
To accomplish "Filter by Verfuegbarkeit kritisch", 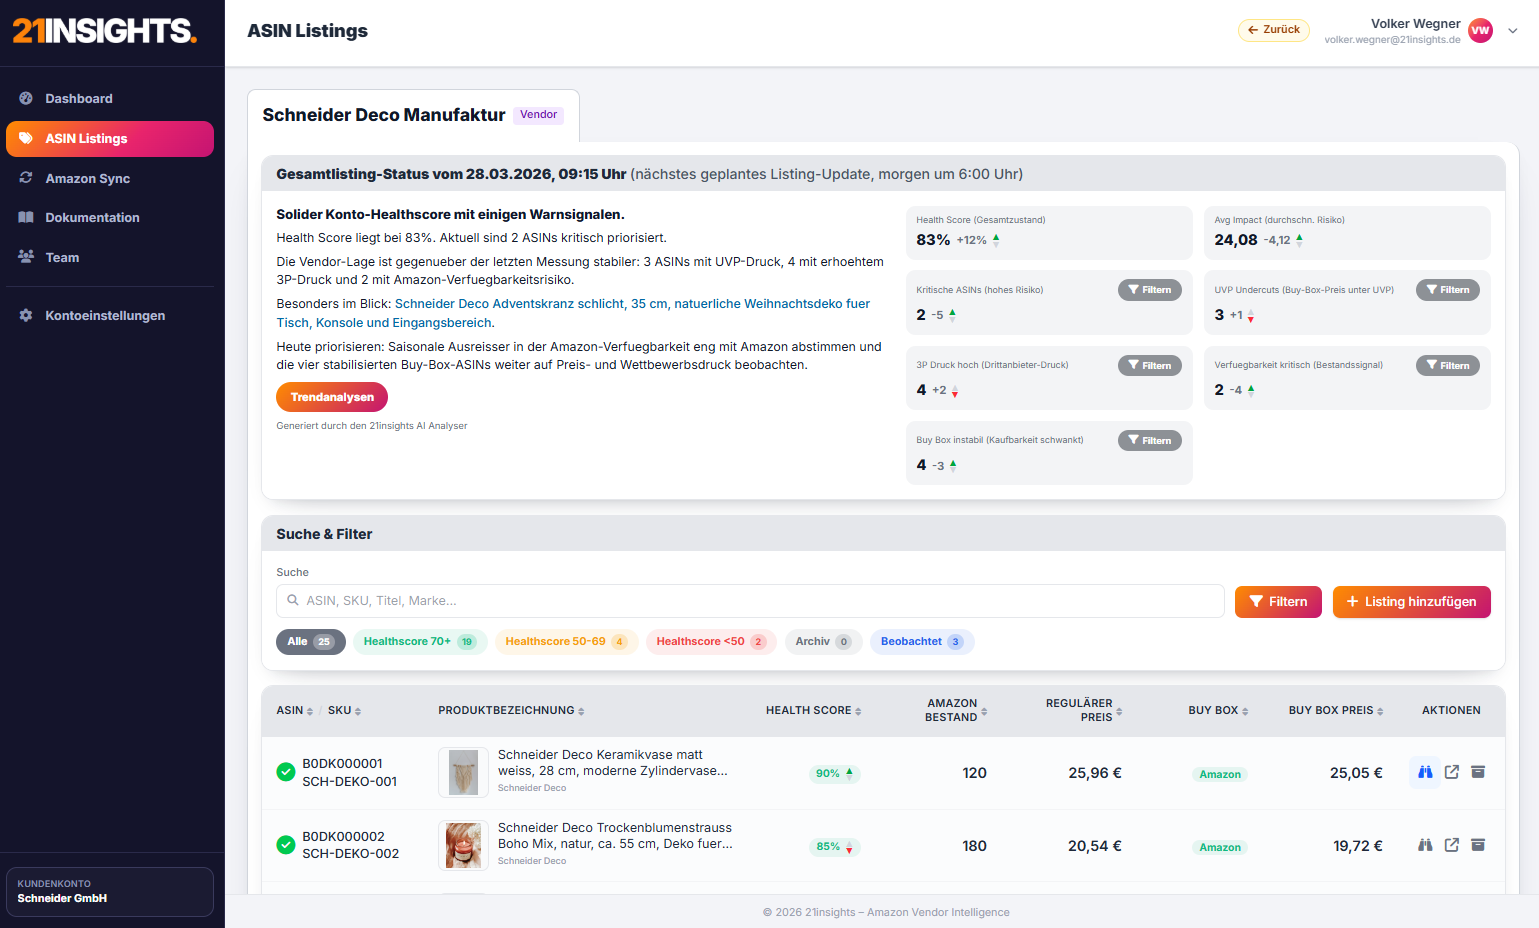I will click(x=1447, y=365).
